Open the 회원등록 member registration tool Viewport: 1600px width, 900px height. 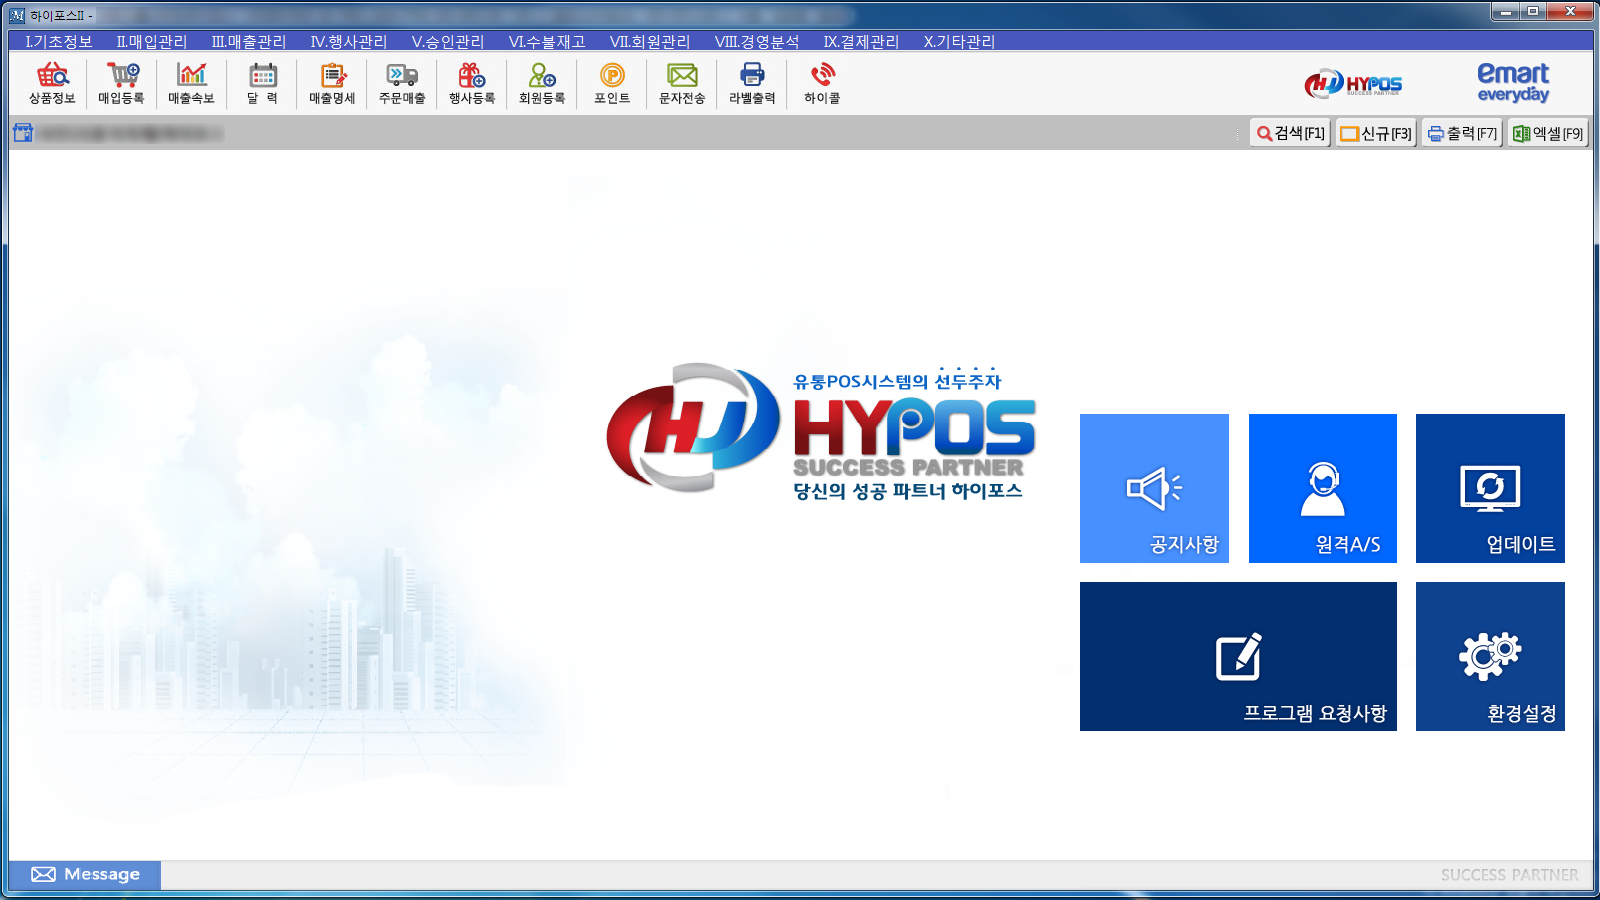[542, 84]
